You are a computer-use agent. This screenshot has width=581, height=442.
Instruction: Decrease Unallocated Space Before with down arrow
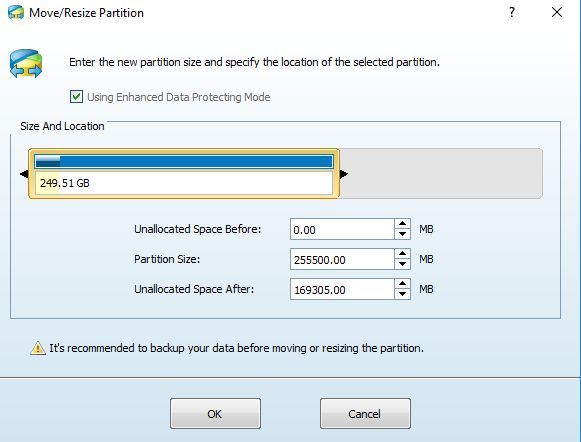[402, 234]
